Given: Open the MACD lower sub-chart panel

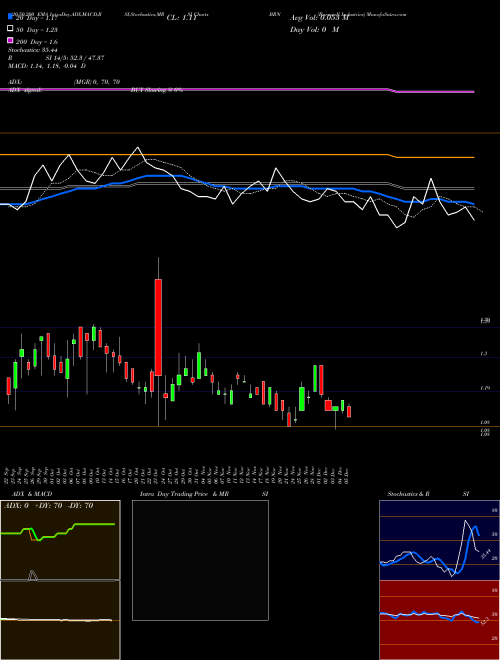Looking at the screenshot, I should coord(60,620).
